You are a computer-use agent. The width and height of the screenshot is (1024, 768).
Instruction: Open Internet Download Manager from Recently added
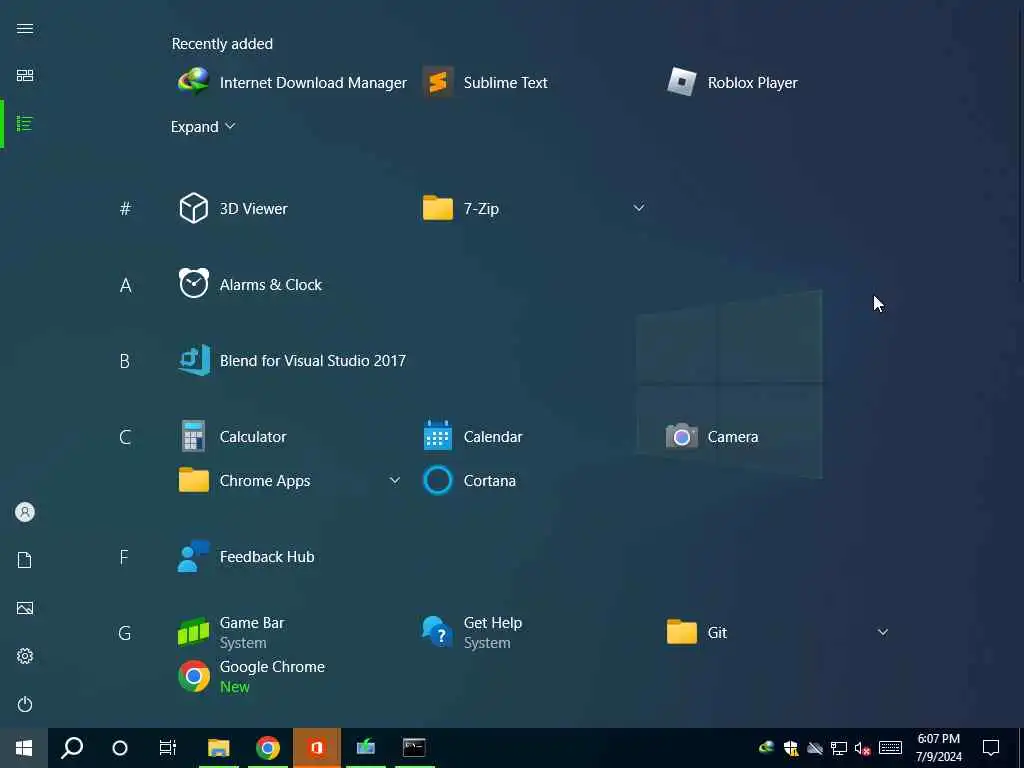[292, 83]
